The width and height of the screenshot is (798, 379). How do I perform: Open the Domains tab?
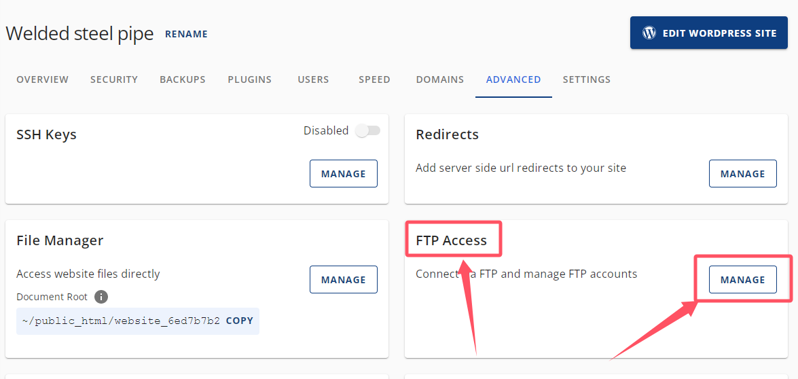tap(440, 79)
